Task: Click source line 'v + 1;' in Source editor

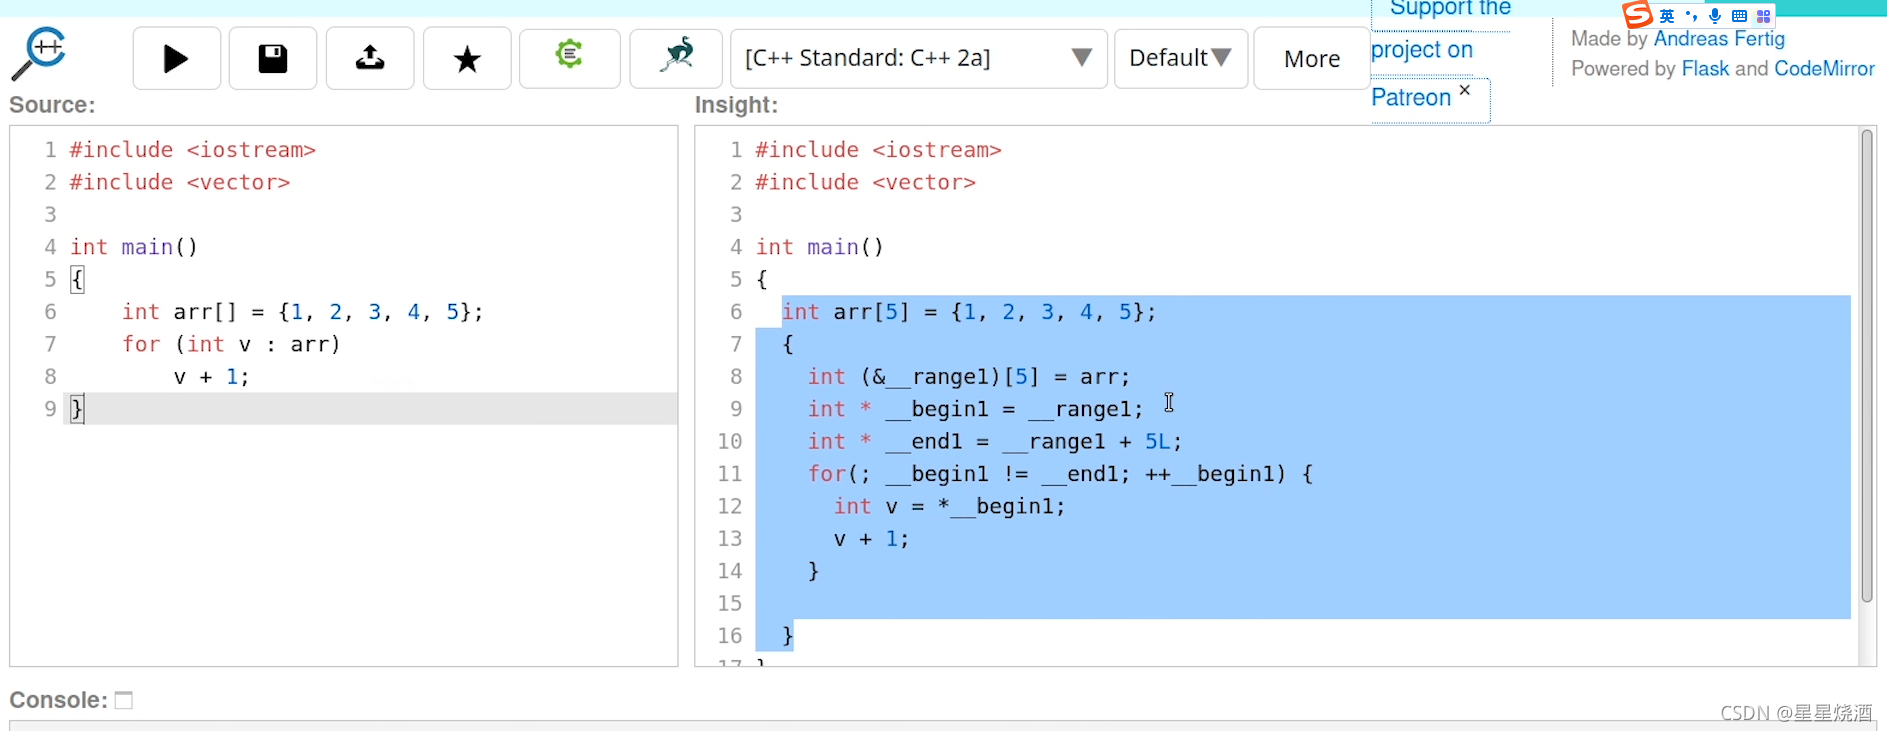Action: [x=211, y=377]
